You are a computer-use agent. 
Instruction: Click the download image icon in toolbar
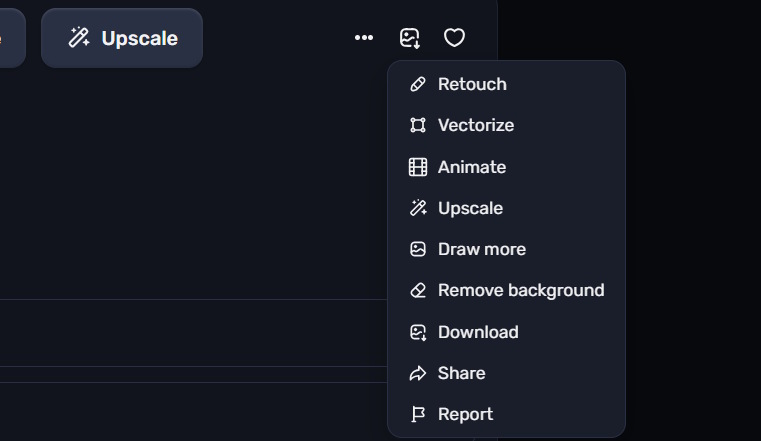click(410, 38)
